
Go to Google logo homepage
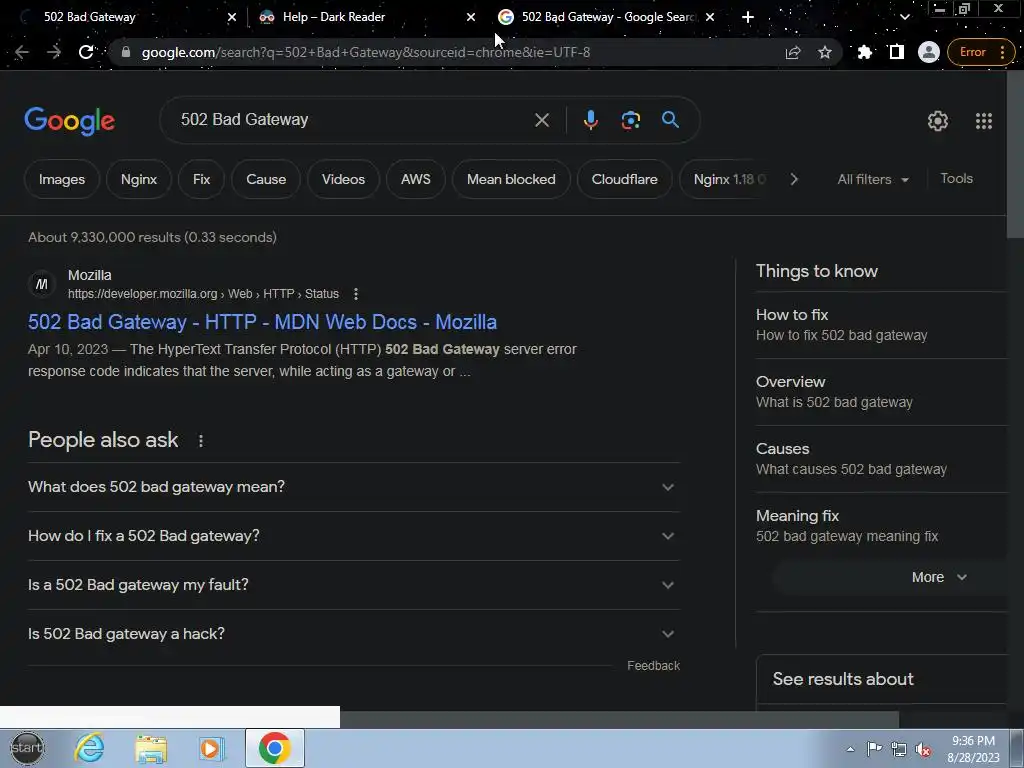(x=70, y=121)
